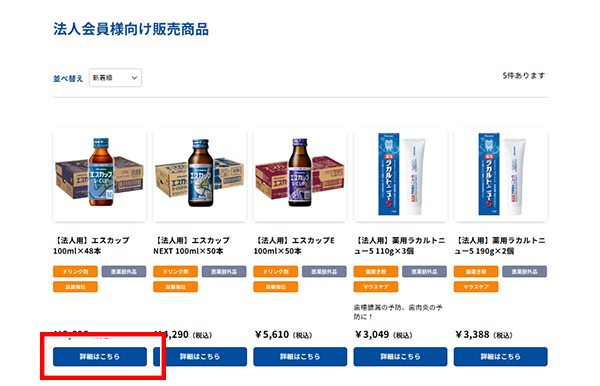Click the 薬用ラカルトニュー5 110g×3個 product image

tap(400, 175)
